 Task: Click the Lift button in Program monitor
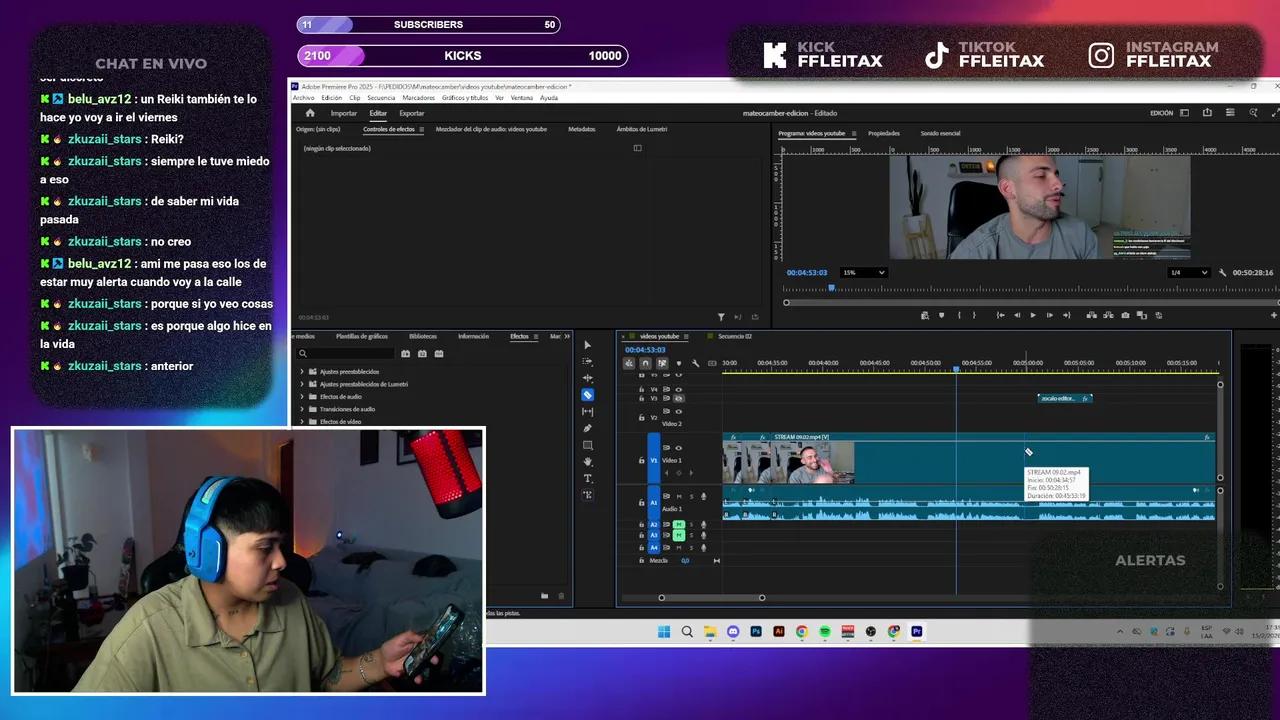pos(1092,315)
